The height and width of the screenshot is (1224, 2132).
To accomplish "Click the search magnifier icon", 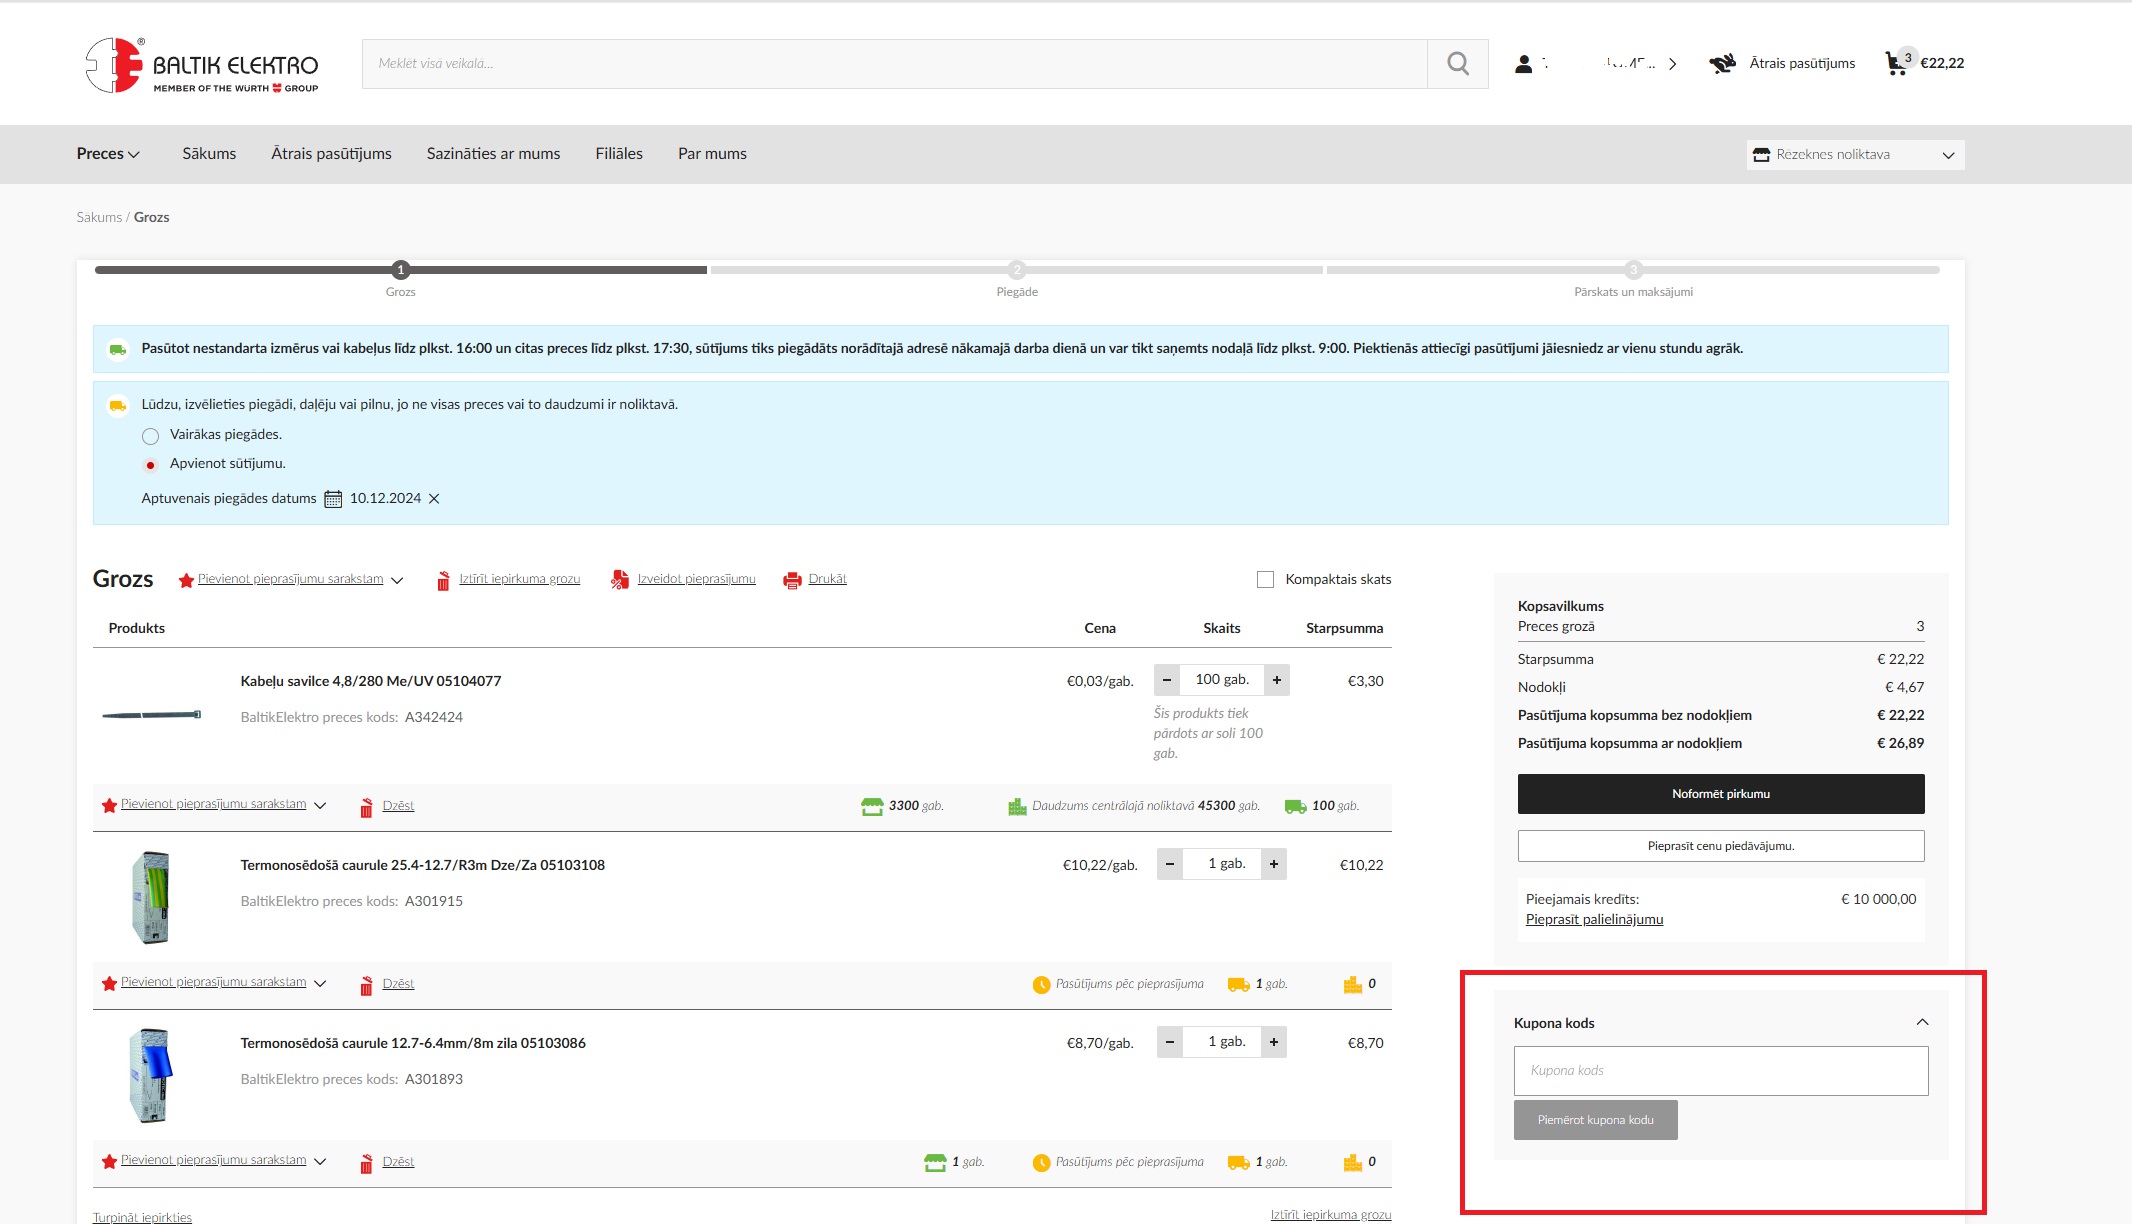I will [x=1457, y=64].
